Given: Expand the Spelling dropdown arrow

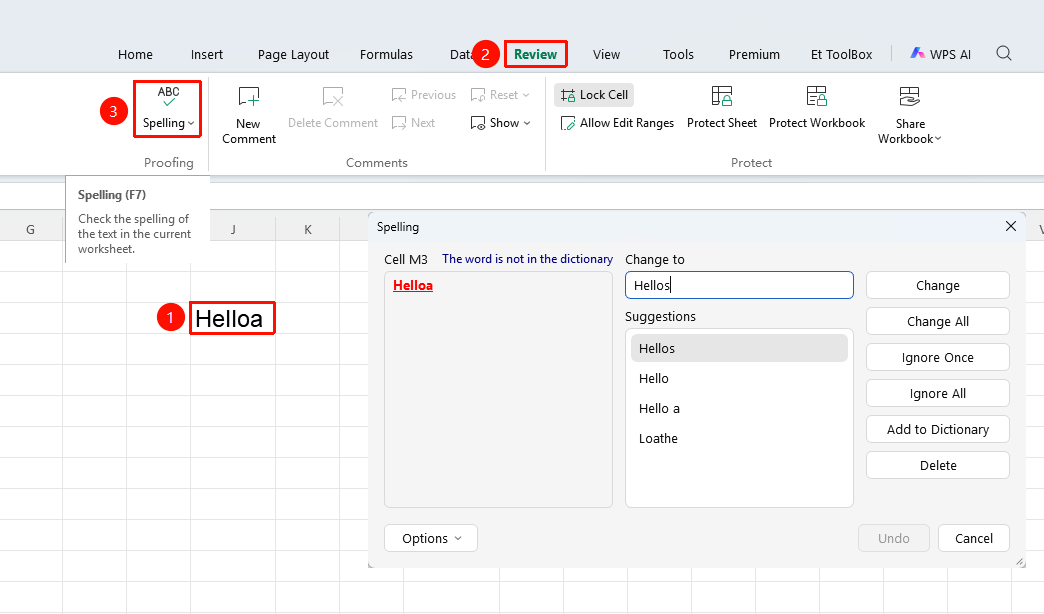Looking at the screenshot, I should [x=191, y=123].
